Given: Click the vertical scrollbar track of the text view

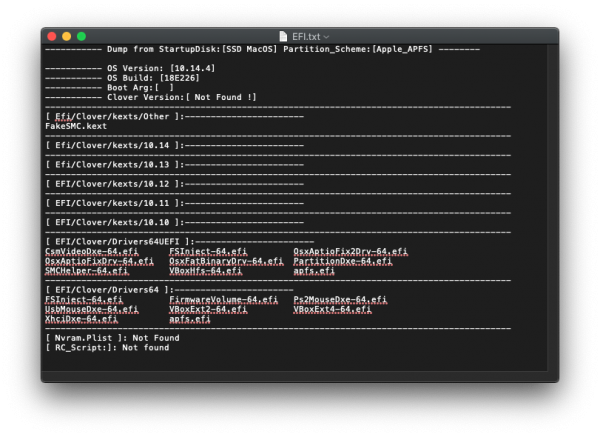Looking at the screenshot, I should tap(552, 207).
